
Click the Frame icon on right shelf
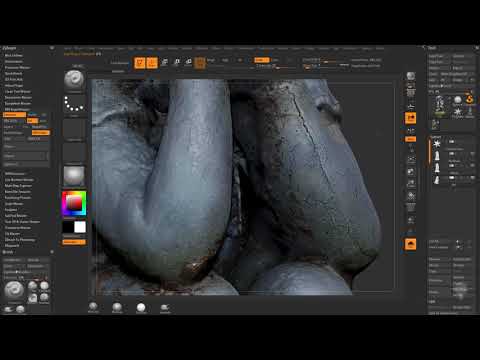(411, 159)
